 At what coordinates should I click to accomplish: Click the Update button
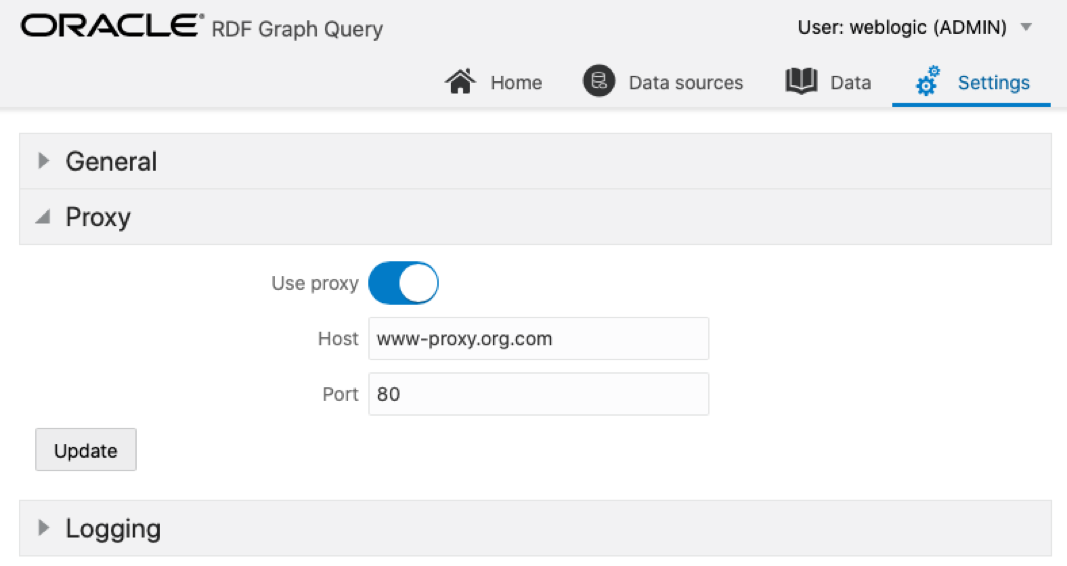86,450
